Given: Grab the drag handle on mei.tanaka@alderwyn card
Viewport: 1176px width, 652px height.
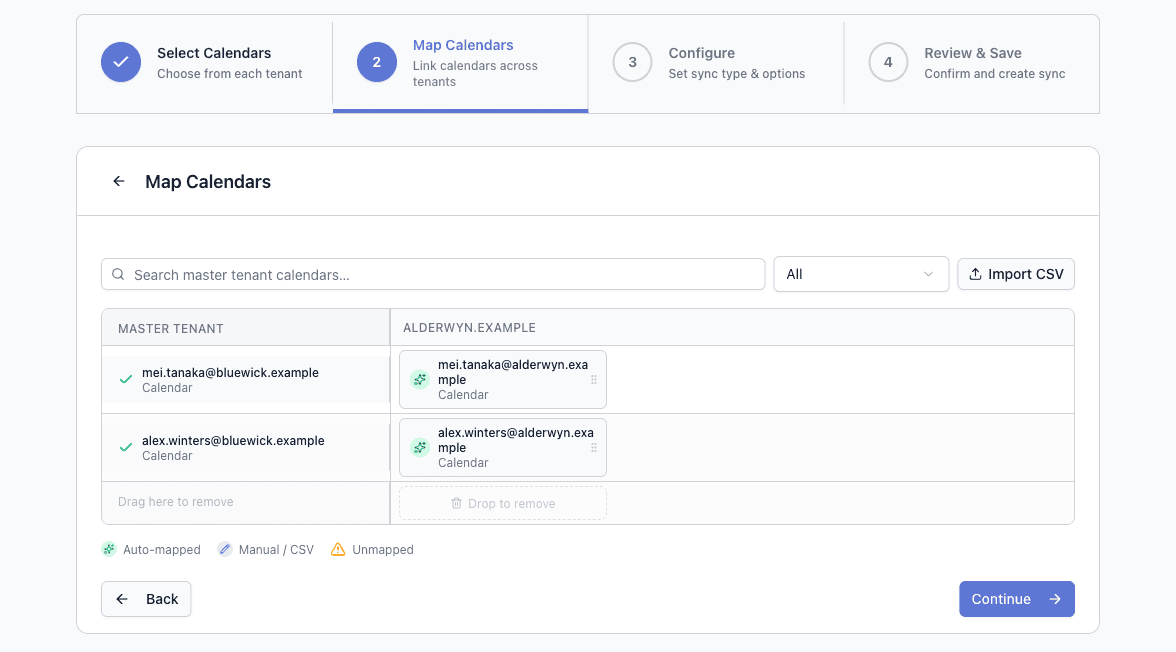Looking at the screenshot, I should 593,380.
